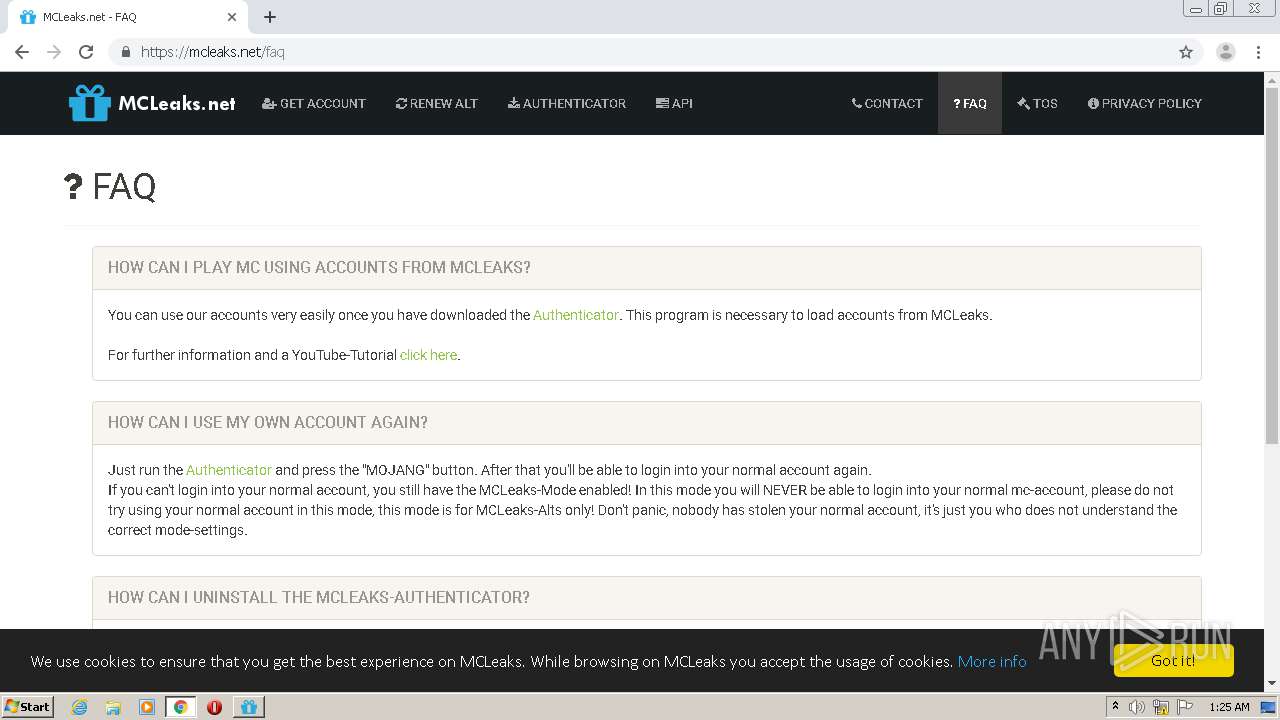Open the network tray icon
Viewport: 1280px width, 720px height.
coord(1161,707)
